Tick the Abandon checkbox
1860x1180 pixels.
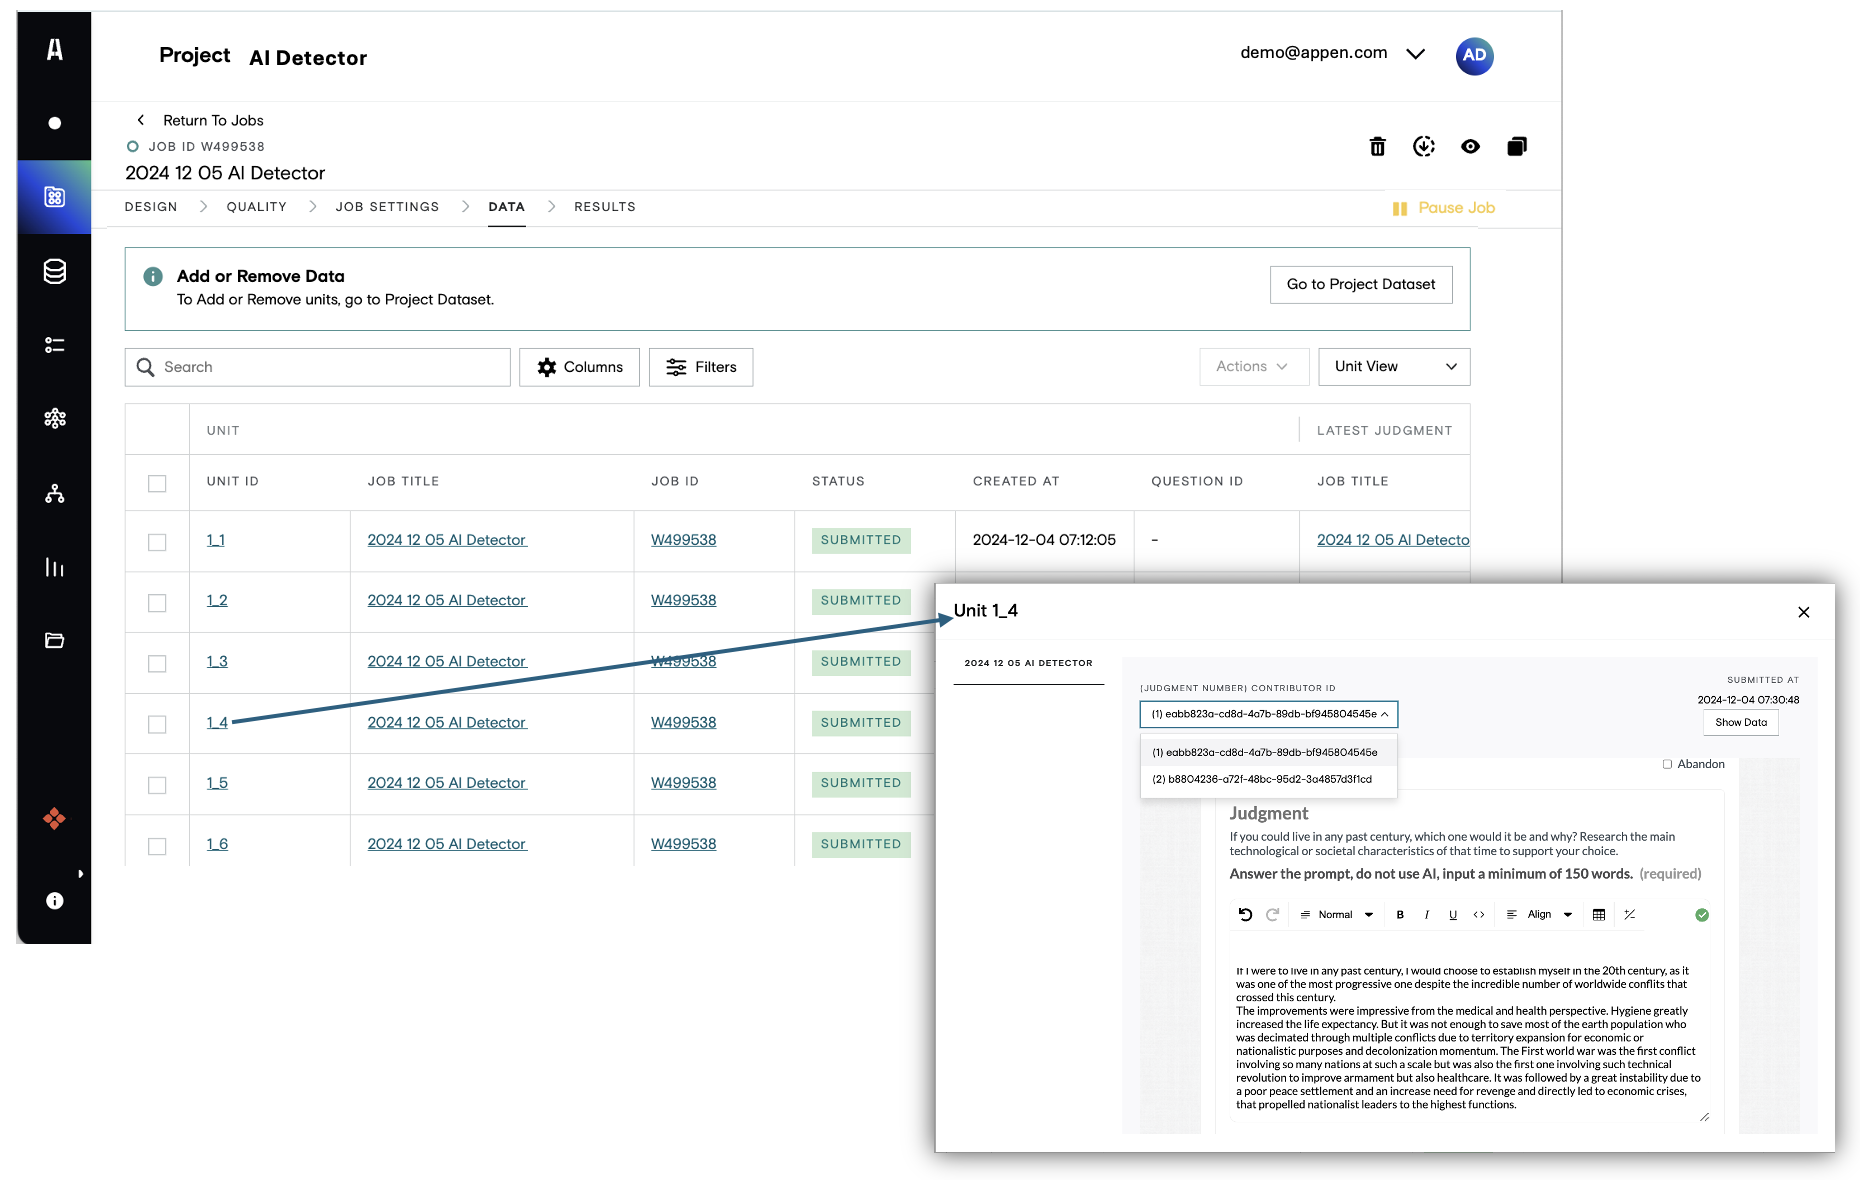(1667, 764)
